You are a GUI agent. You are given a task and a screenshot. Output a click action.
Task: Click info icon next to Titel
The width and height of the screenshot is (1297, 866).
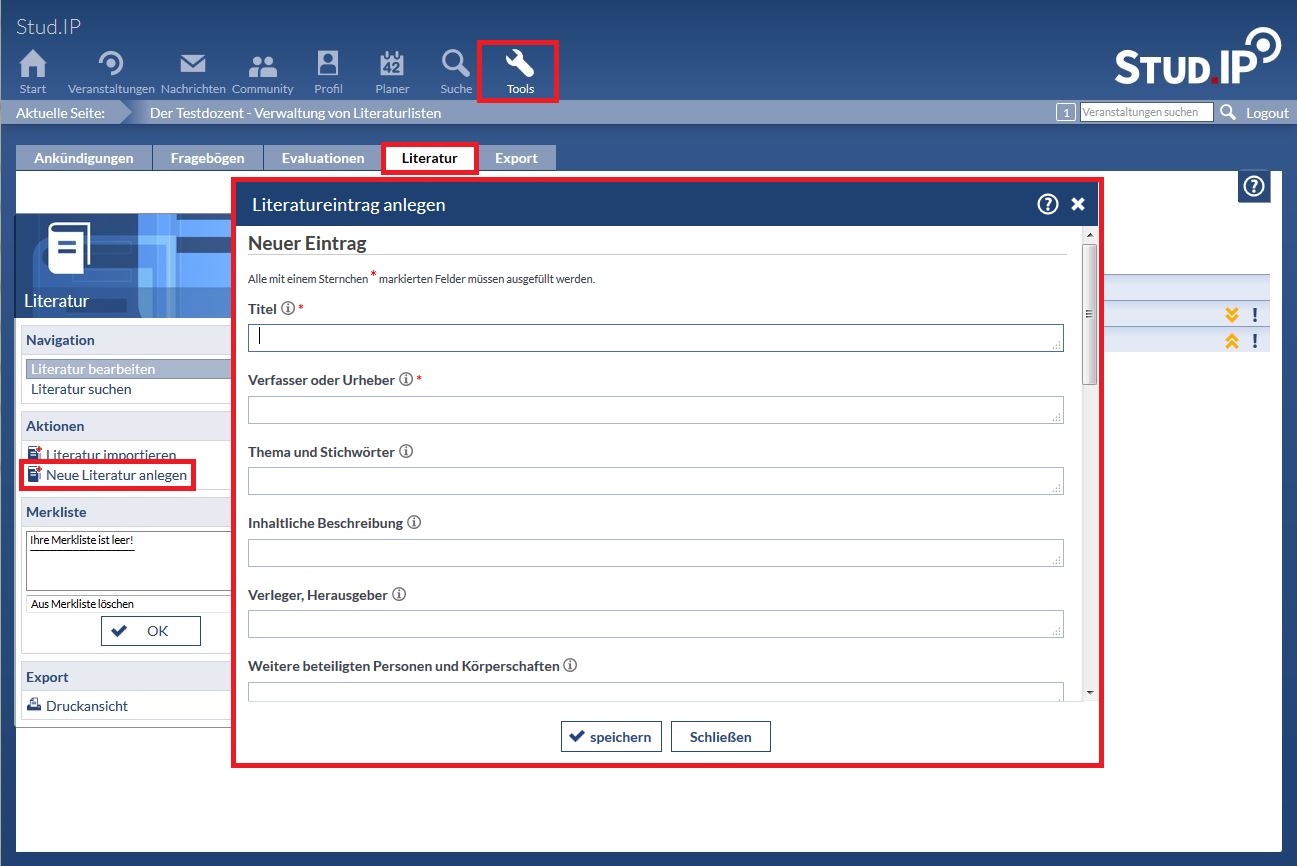point(288,309)
